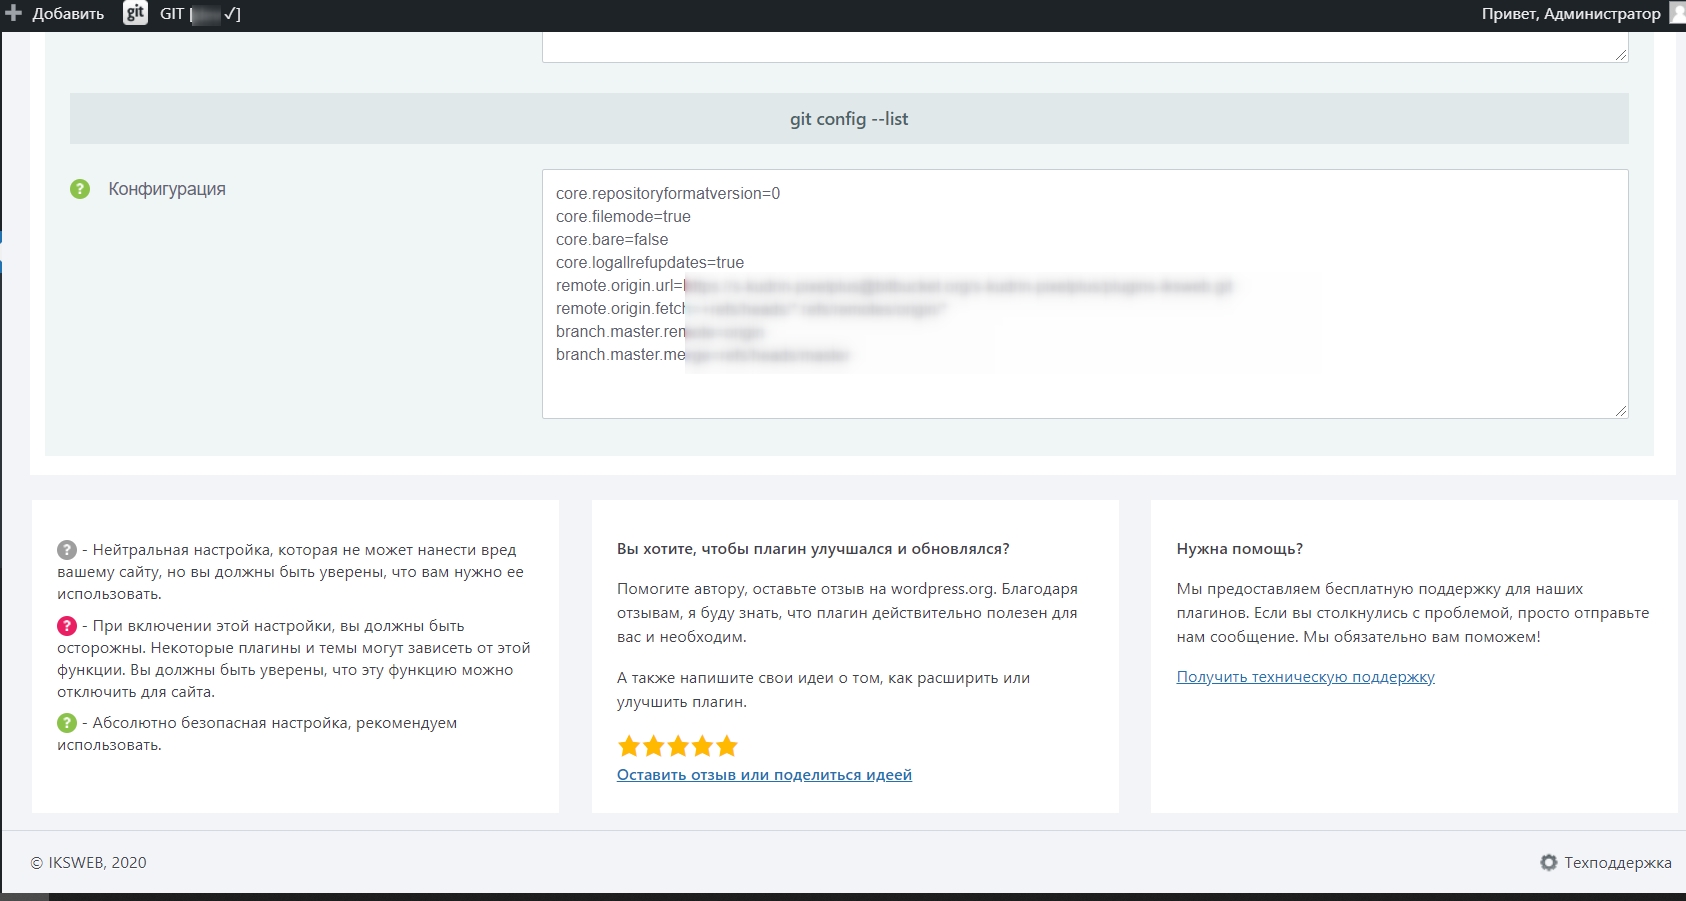
Task: Click the Нужна помощь? heading
Action: pos(1239,549)
